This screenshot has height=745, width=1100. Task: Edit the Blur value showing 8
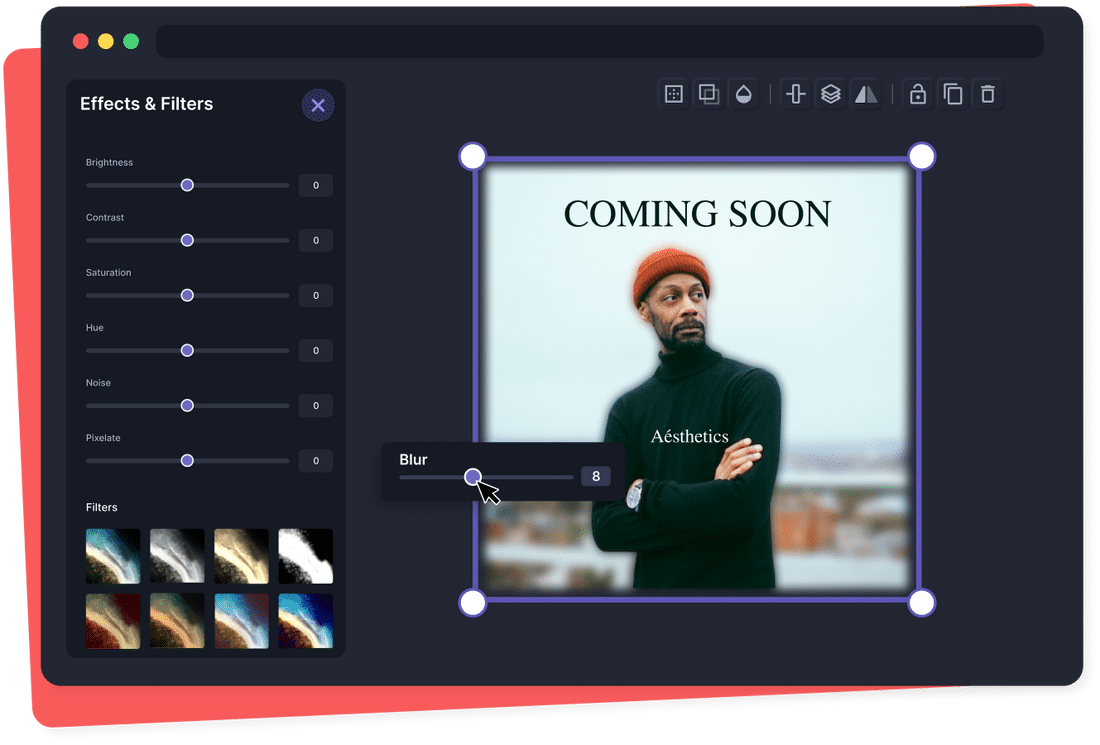pyautogui.click(x=596, y=476)
